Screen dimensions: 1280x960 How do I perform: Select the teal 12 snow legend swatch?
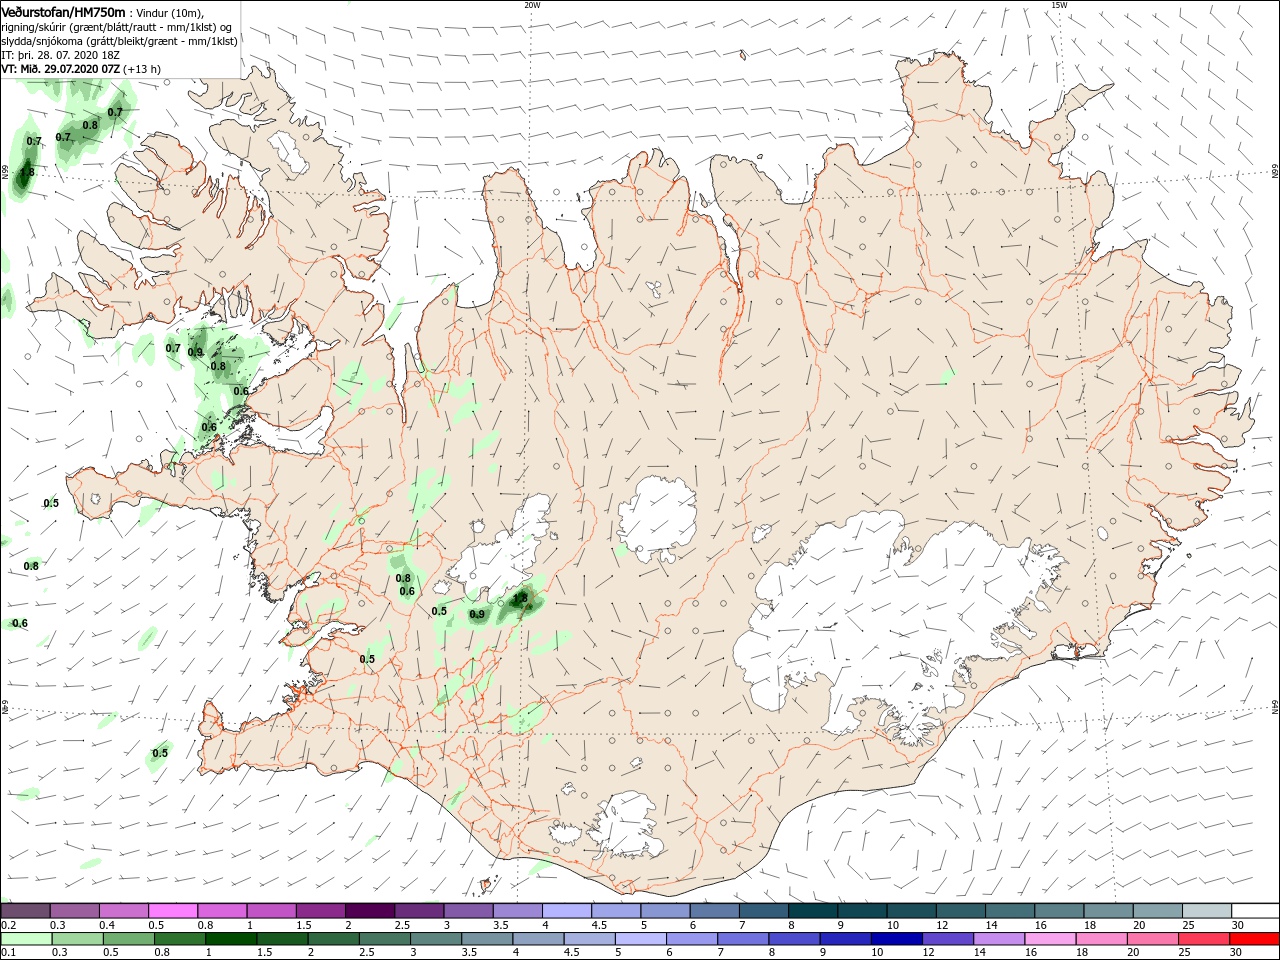[x=960, y=911]
